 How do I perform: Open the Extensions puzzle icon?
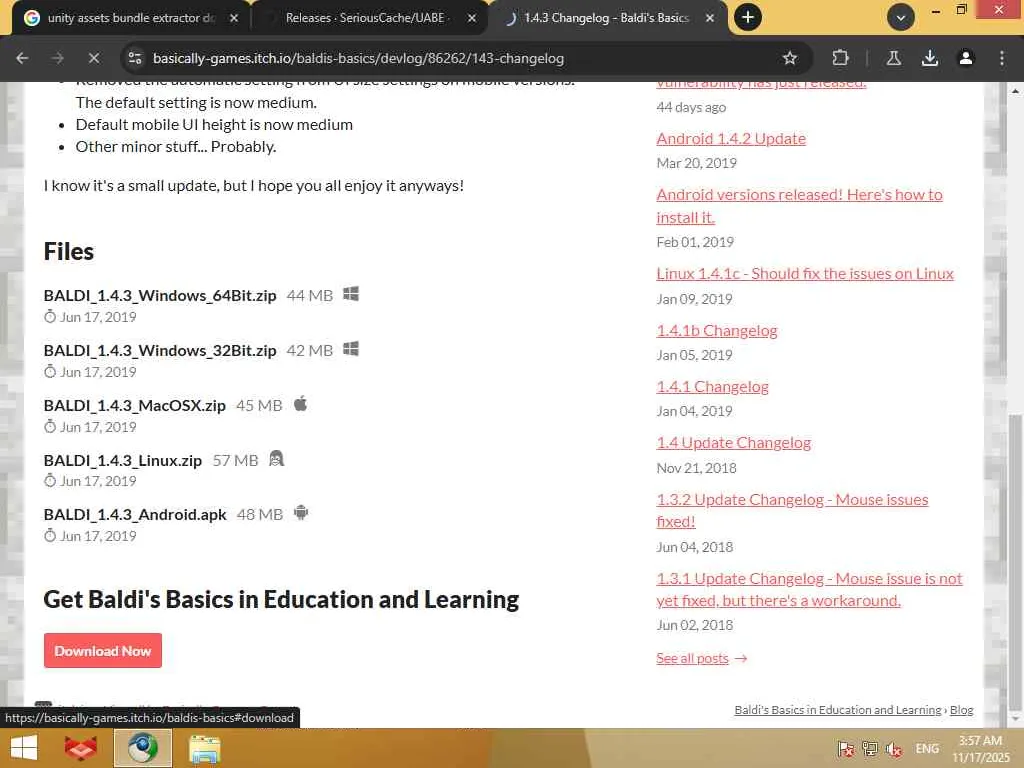click(840, 58)
